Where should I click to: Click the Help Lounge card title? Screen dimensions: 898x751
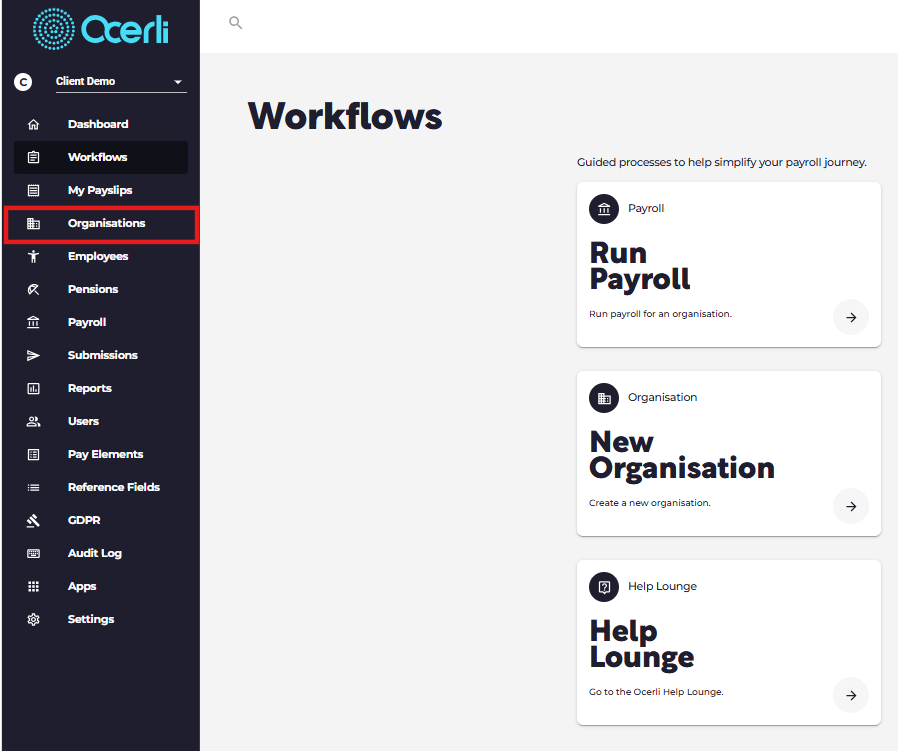tap(641, 644)
